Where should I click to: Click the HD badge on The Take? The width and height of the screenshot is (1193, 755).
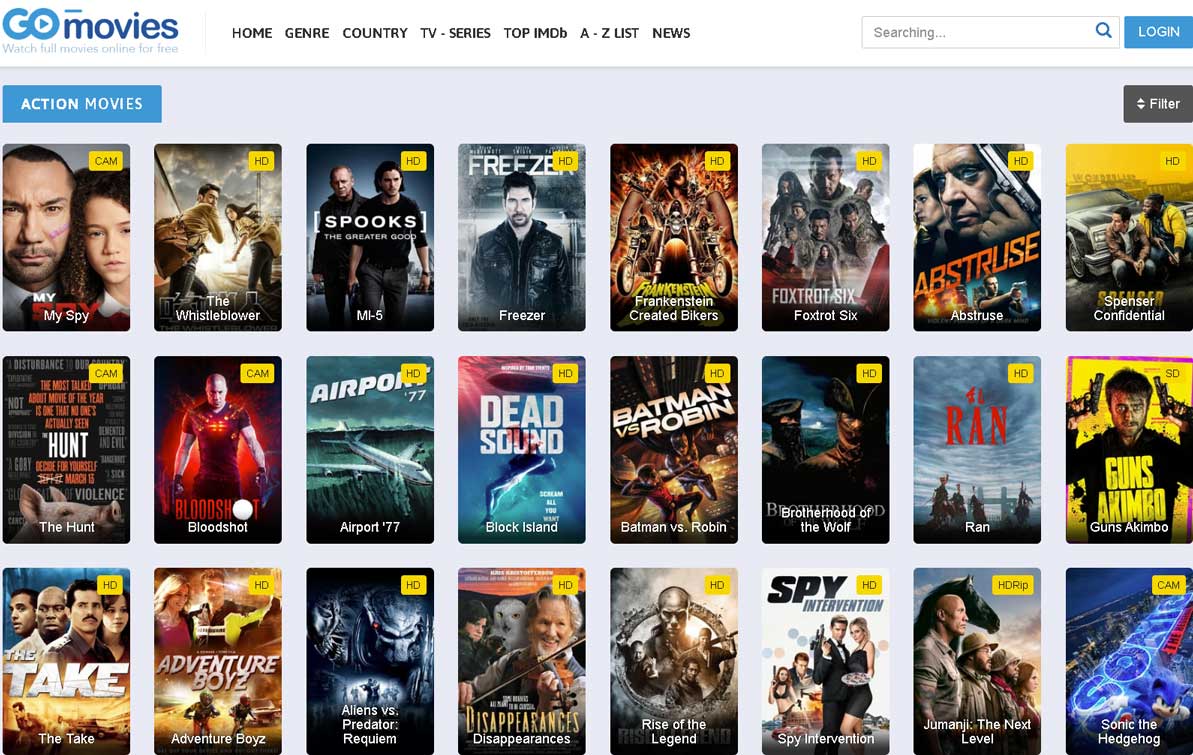110,585
